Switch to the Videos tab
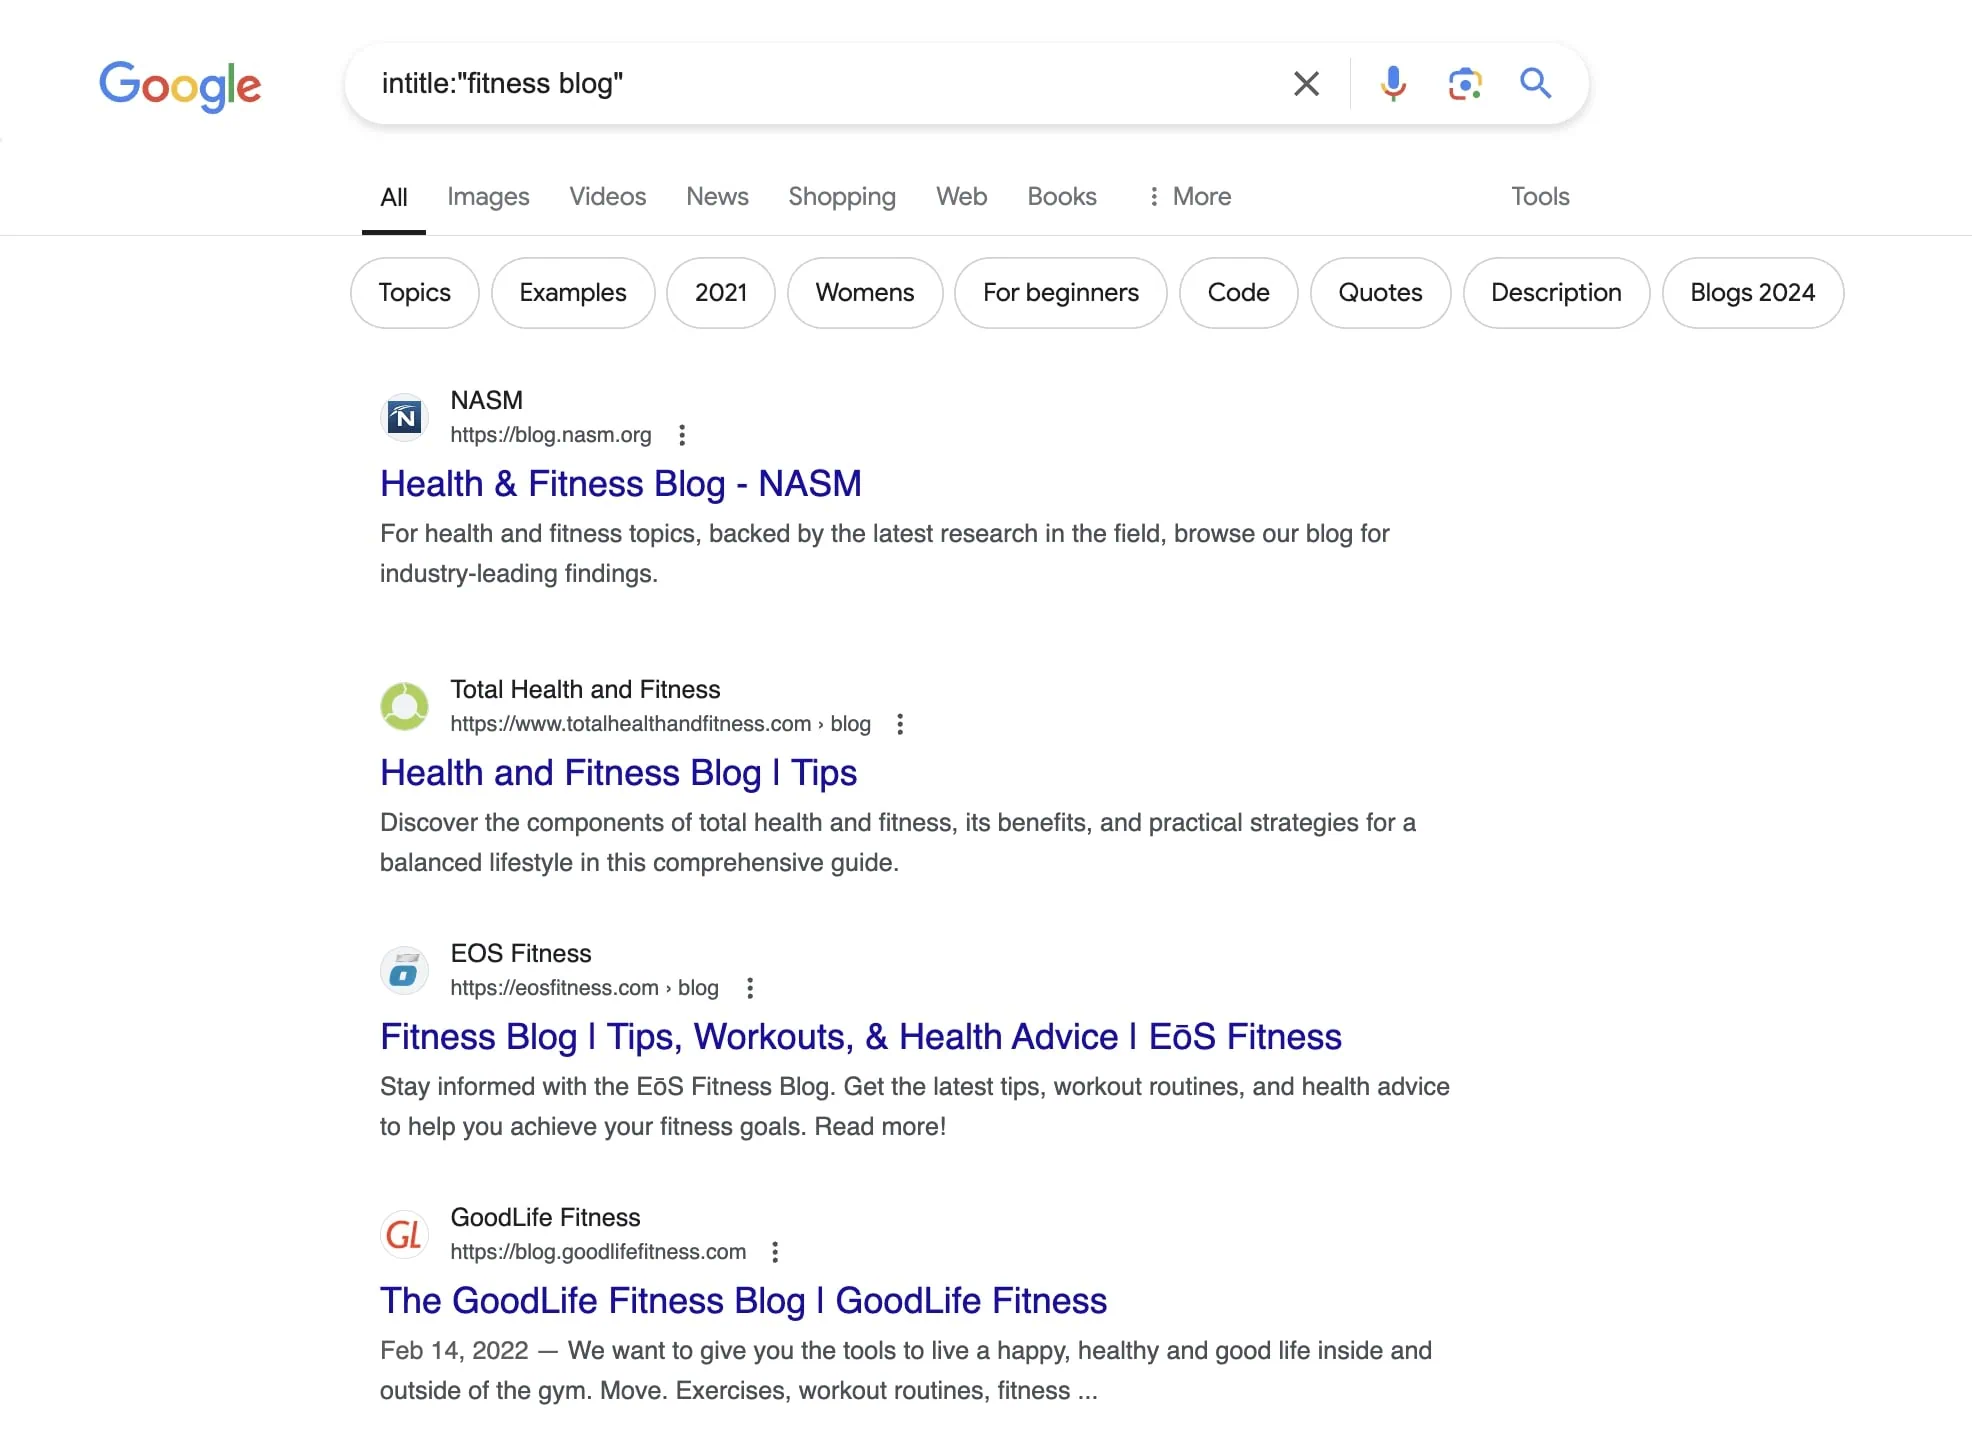The image size is (1972, 1440). point(608,197)
